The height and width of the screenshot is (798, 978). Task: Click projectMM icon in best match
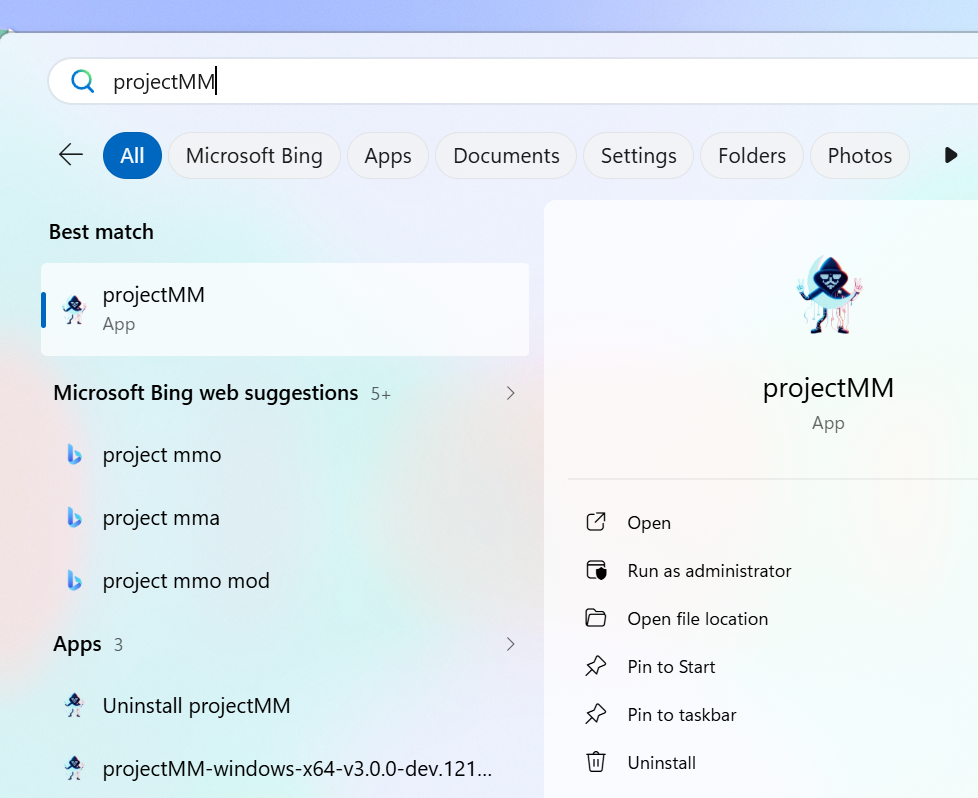74,309
